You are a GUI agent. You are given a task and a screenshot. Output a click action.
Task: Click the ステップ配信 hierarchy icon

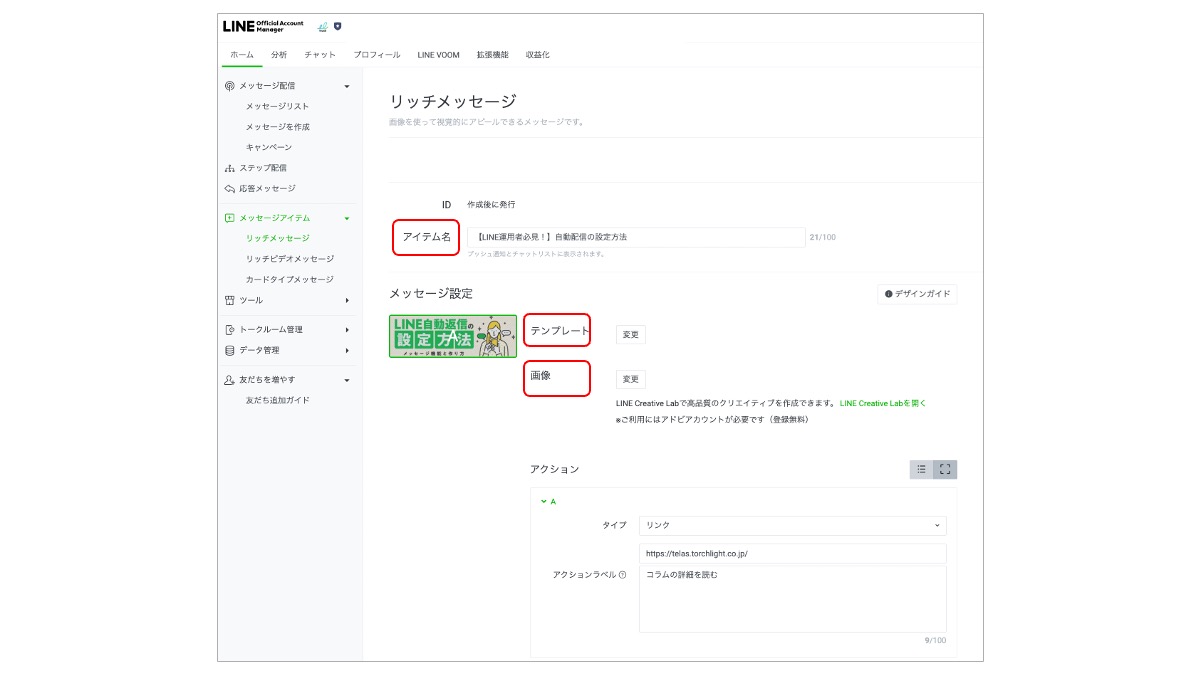230,168
